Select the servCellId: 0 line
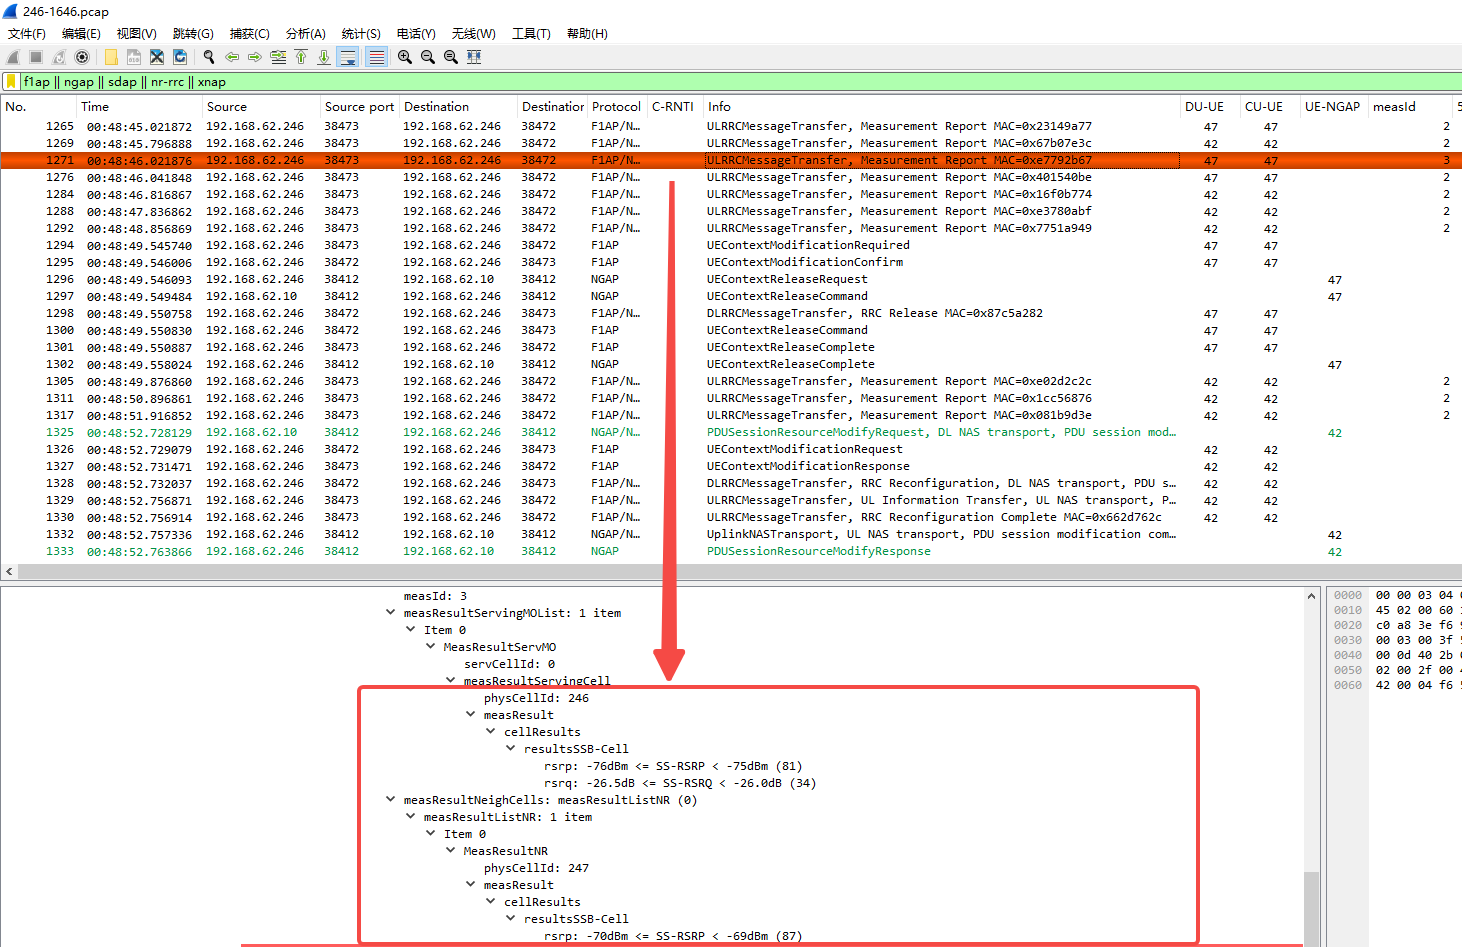 pyautogui.click(x=509, y=664)
